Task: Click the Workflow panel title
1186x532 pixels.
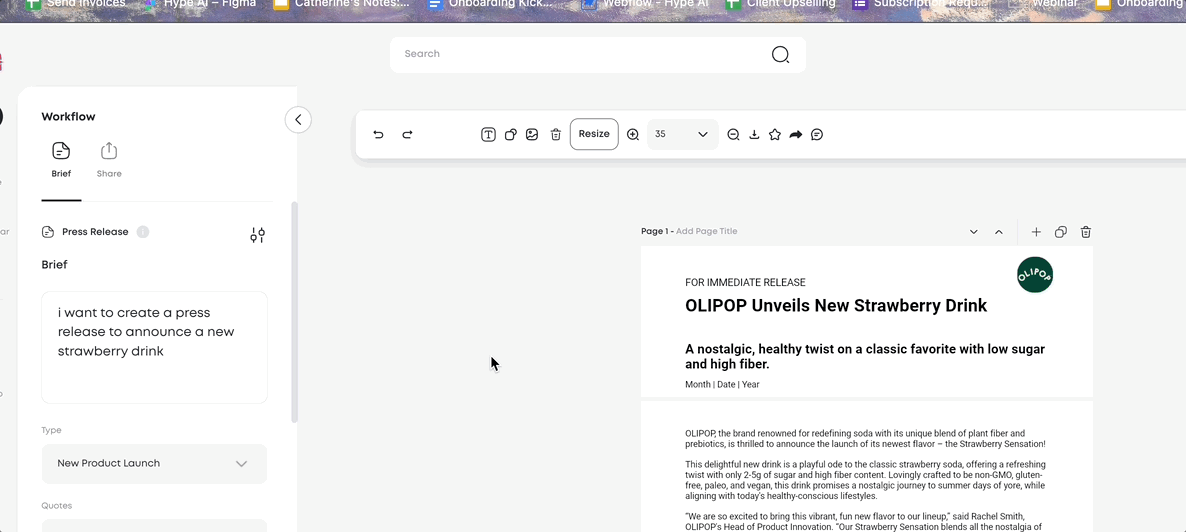Action: point(68,117)
